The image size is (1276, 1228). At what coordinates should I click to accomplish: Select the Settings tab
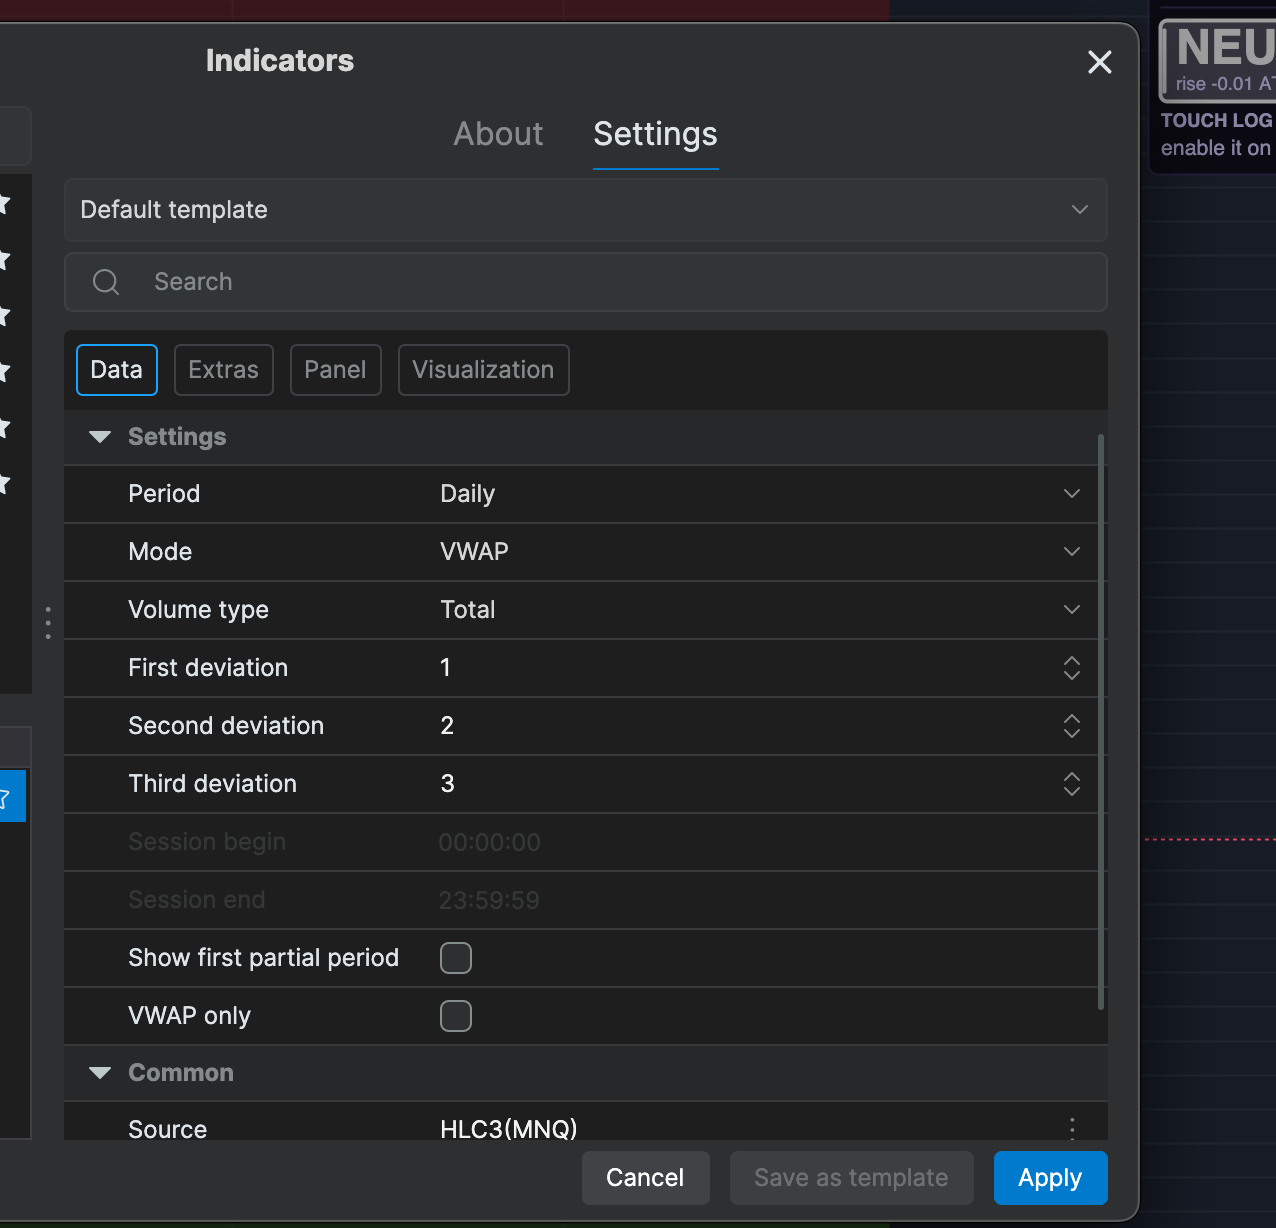click(x=655, y=134)
